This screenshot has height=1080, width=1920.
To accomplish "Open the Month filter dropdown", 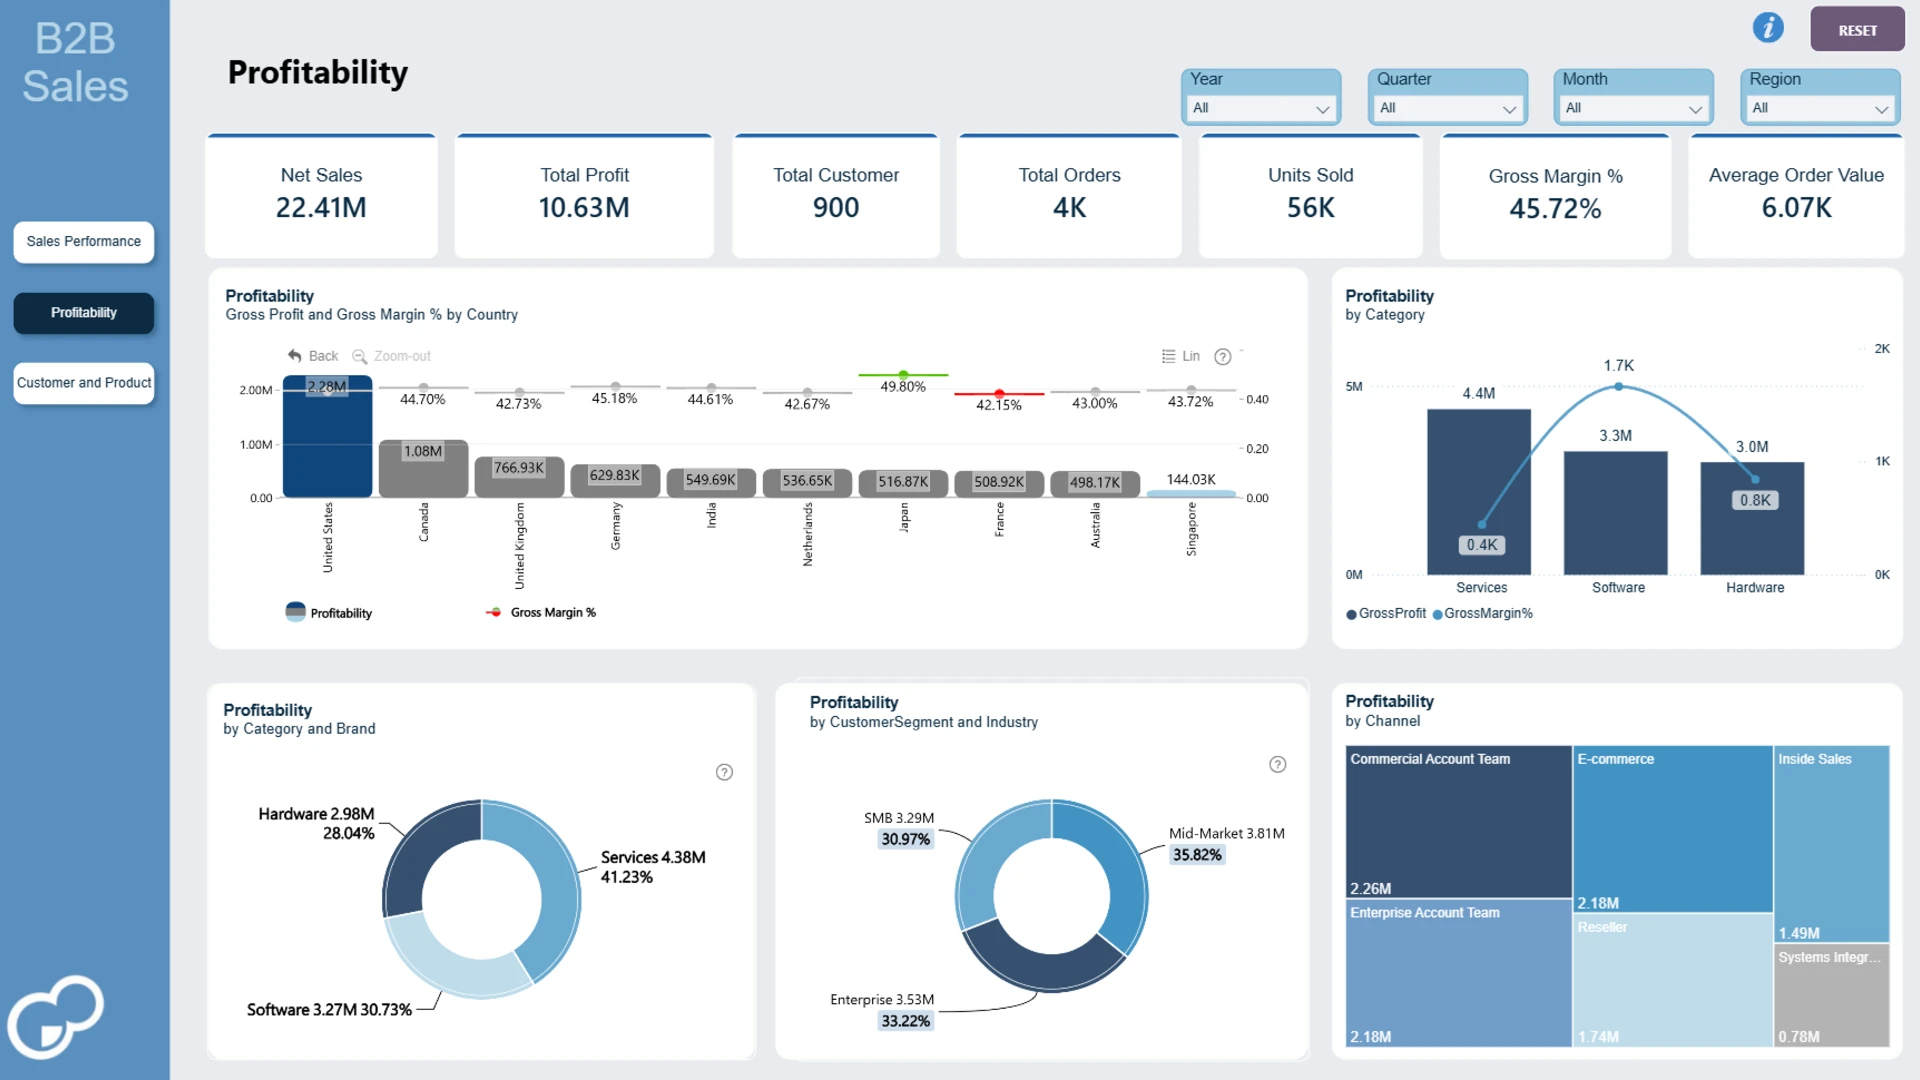I will 1633,108.
